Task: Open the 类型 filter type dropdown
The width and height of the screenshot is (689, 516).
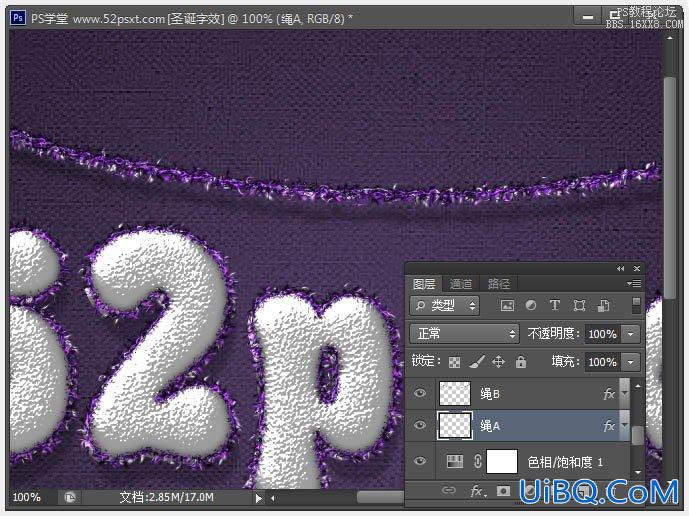Action: (x=445, y=305)
